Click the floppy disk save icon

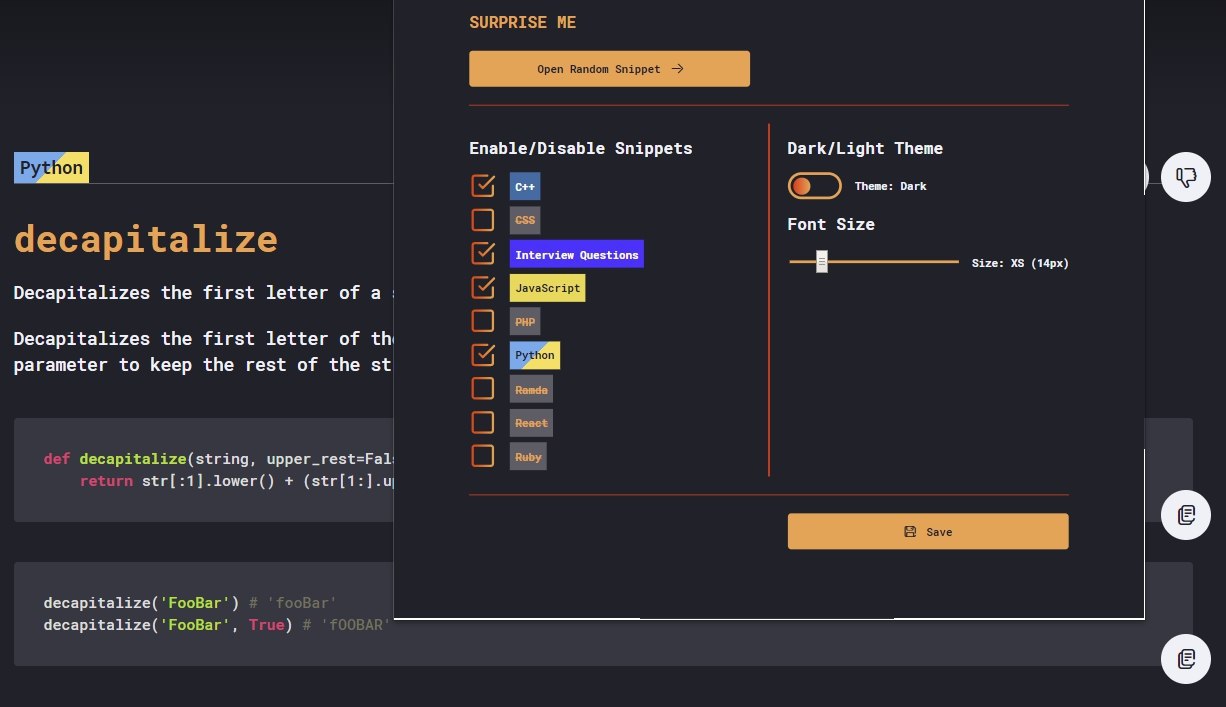[x=910, y=532]
